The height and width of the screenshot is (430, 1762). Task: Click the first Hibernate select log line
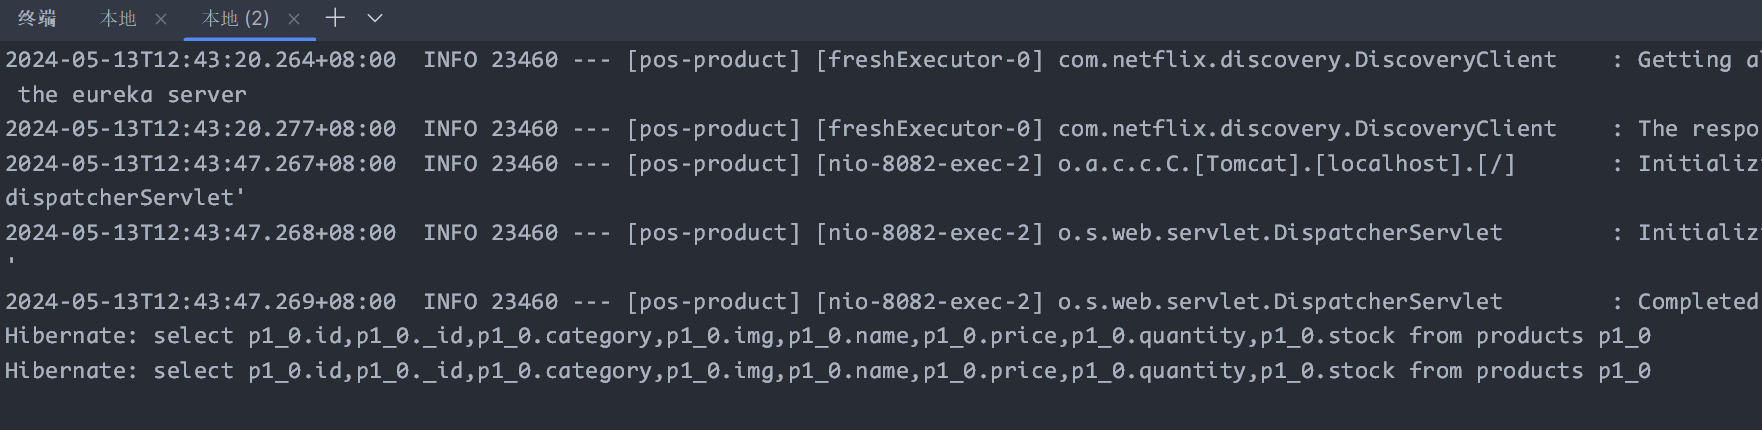828,336
